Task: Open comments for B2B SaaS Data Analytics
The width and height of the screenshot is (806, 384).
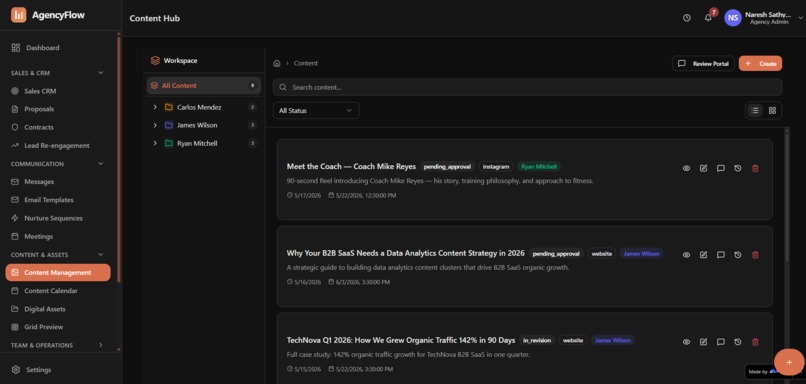Action: click(721, 255)
